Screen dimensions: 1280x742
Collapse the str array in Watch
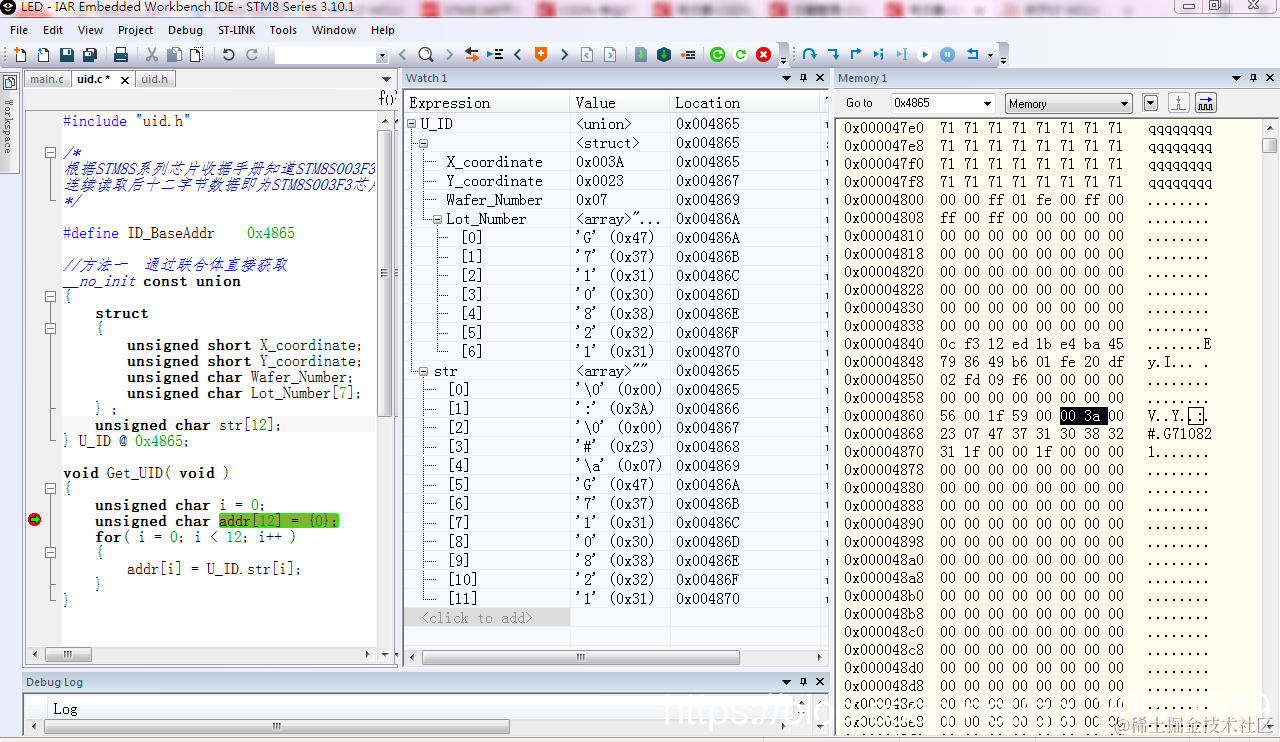click(x=423, y=371)
